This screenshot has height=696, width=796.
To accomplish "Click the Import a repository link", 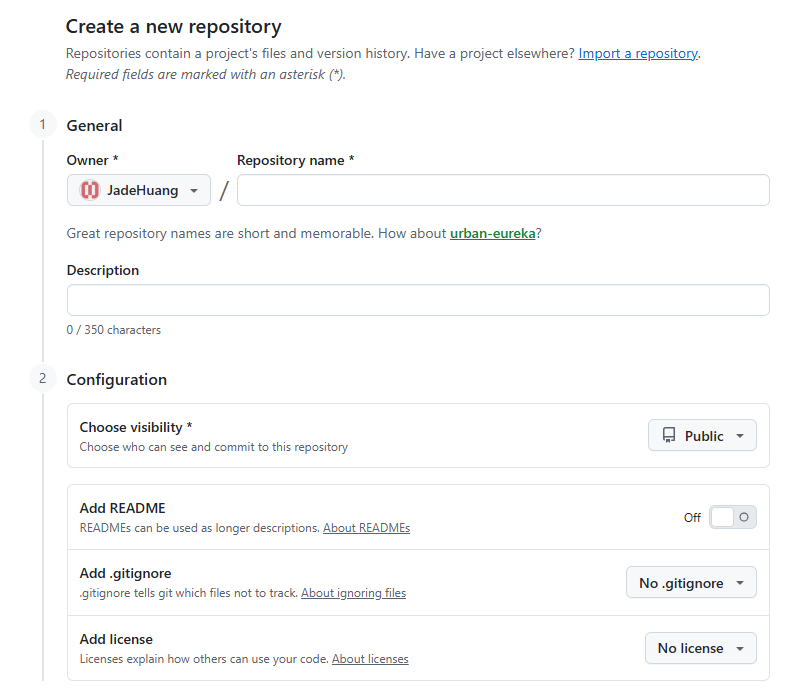I will pyautogui.click(x=638, y=54).
